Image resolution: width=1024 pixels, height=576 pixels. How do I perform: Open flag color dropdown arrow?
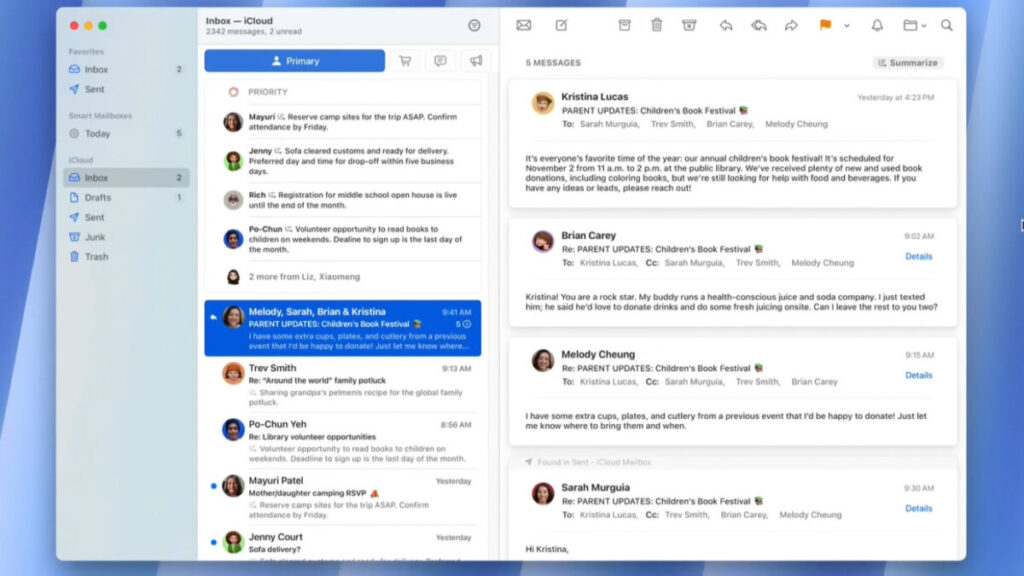846,26
